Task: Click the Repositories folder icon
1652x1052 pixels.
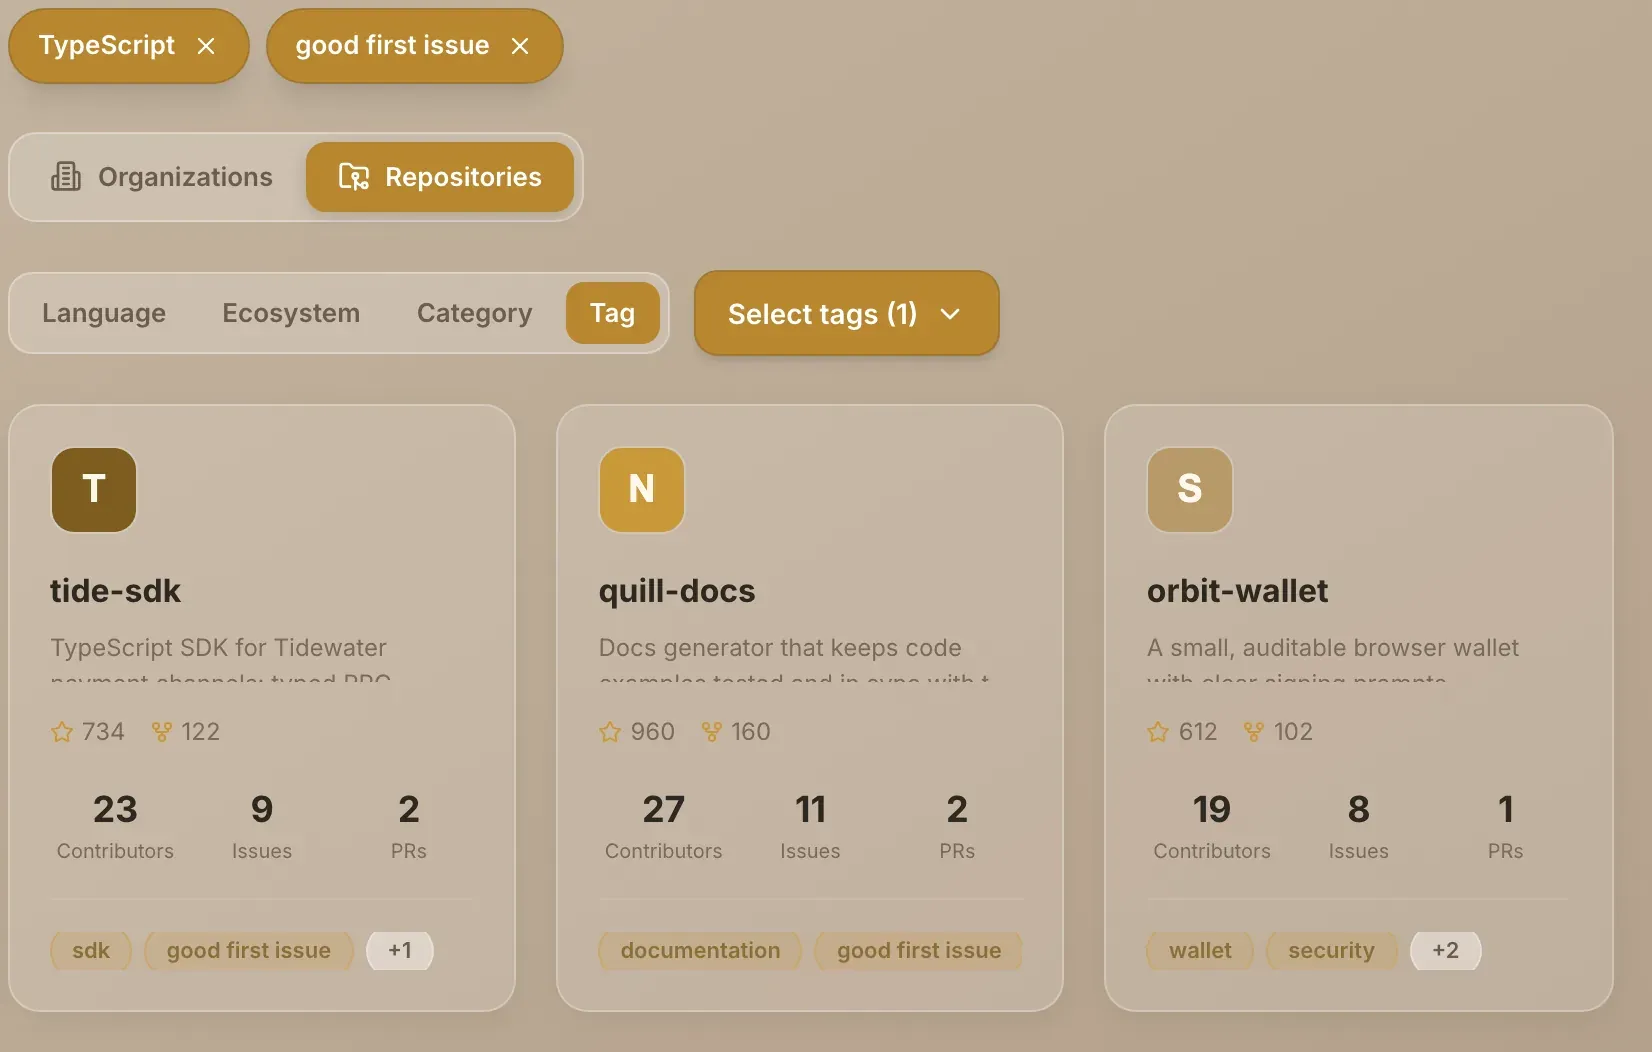Action: coord(354,177)
